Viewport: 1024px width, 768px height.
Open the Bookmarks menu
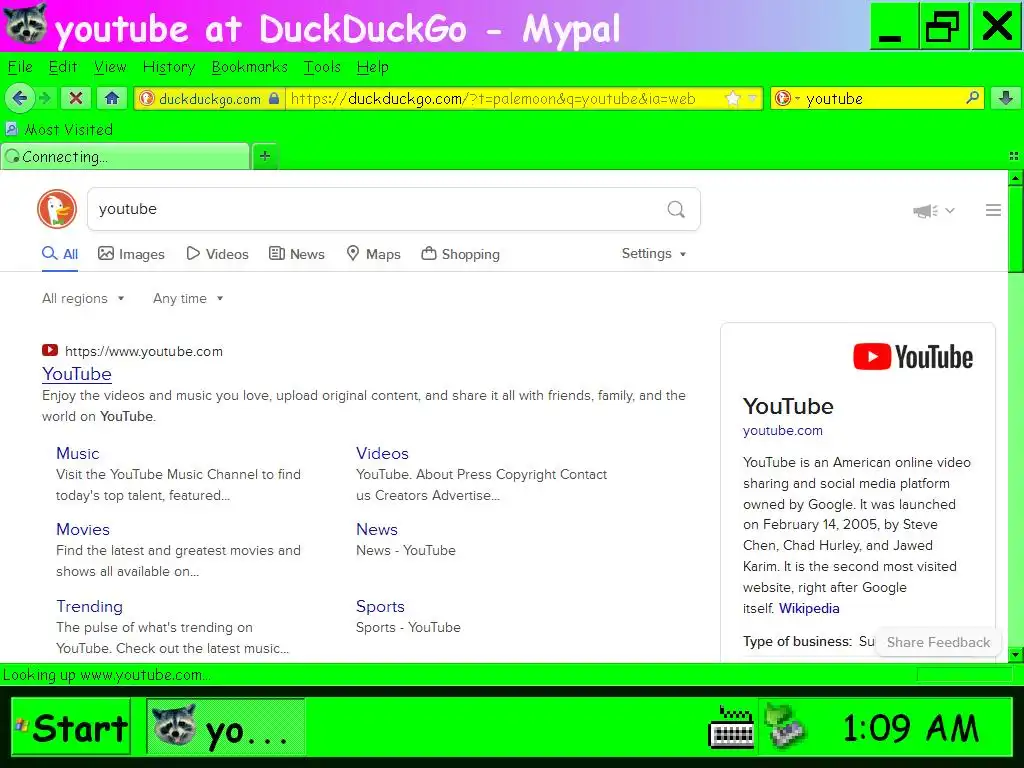[x=249, y=67]
